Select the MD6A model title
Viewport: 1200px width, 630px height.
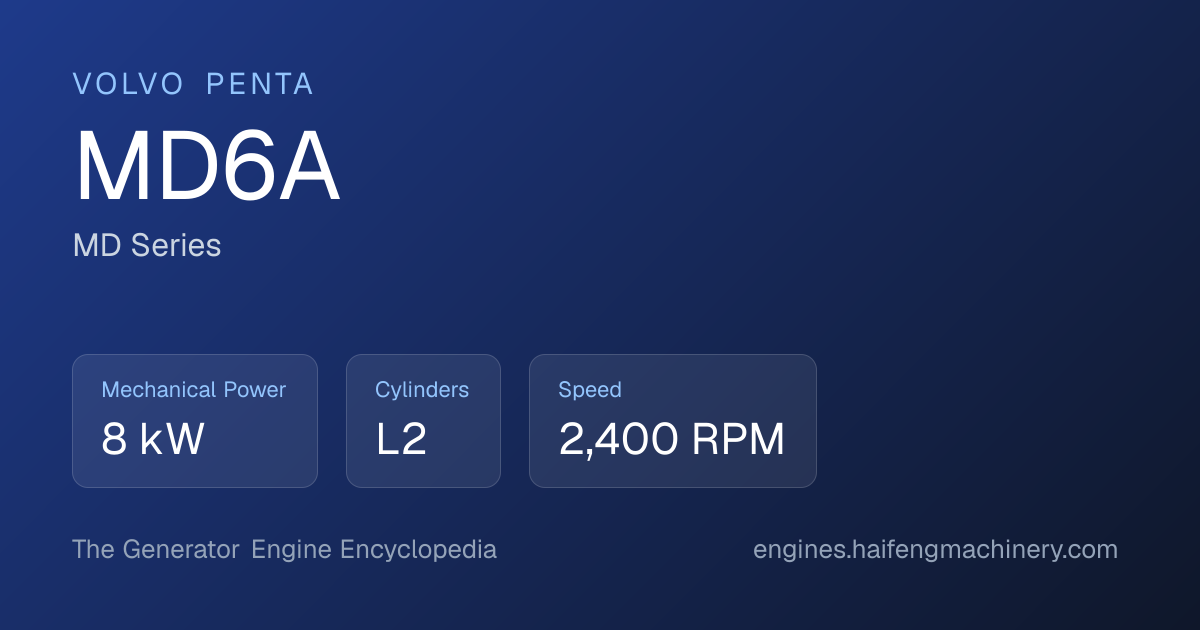tap(207, 168)
